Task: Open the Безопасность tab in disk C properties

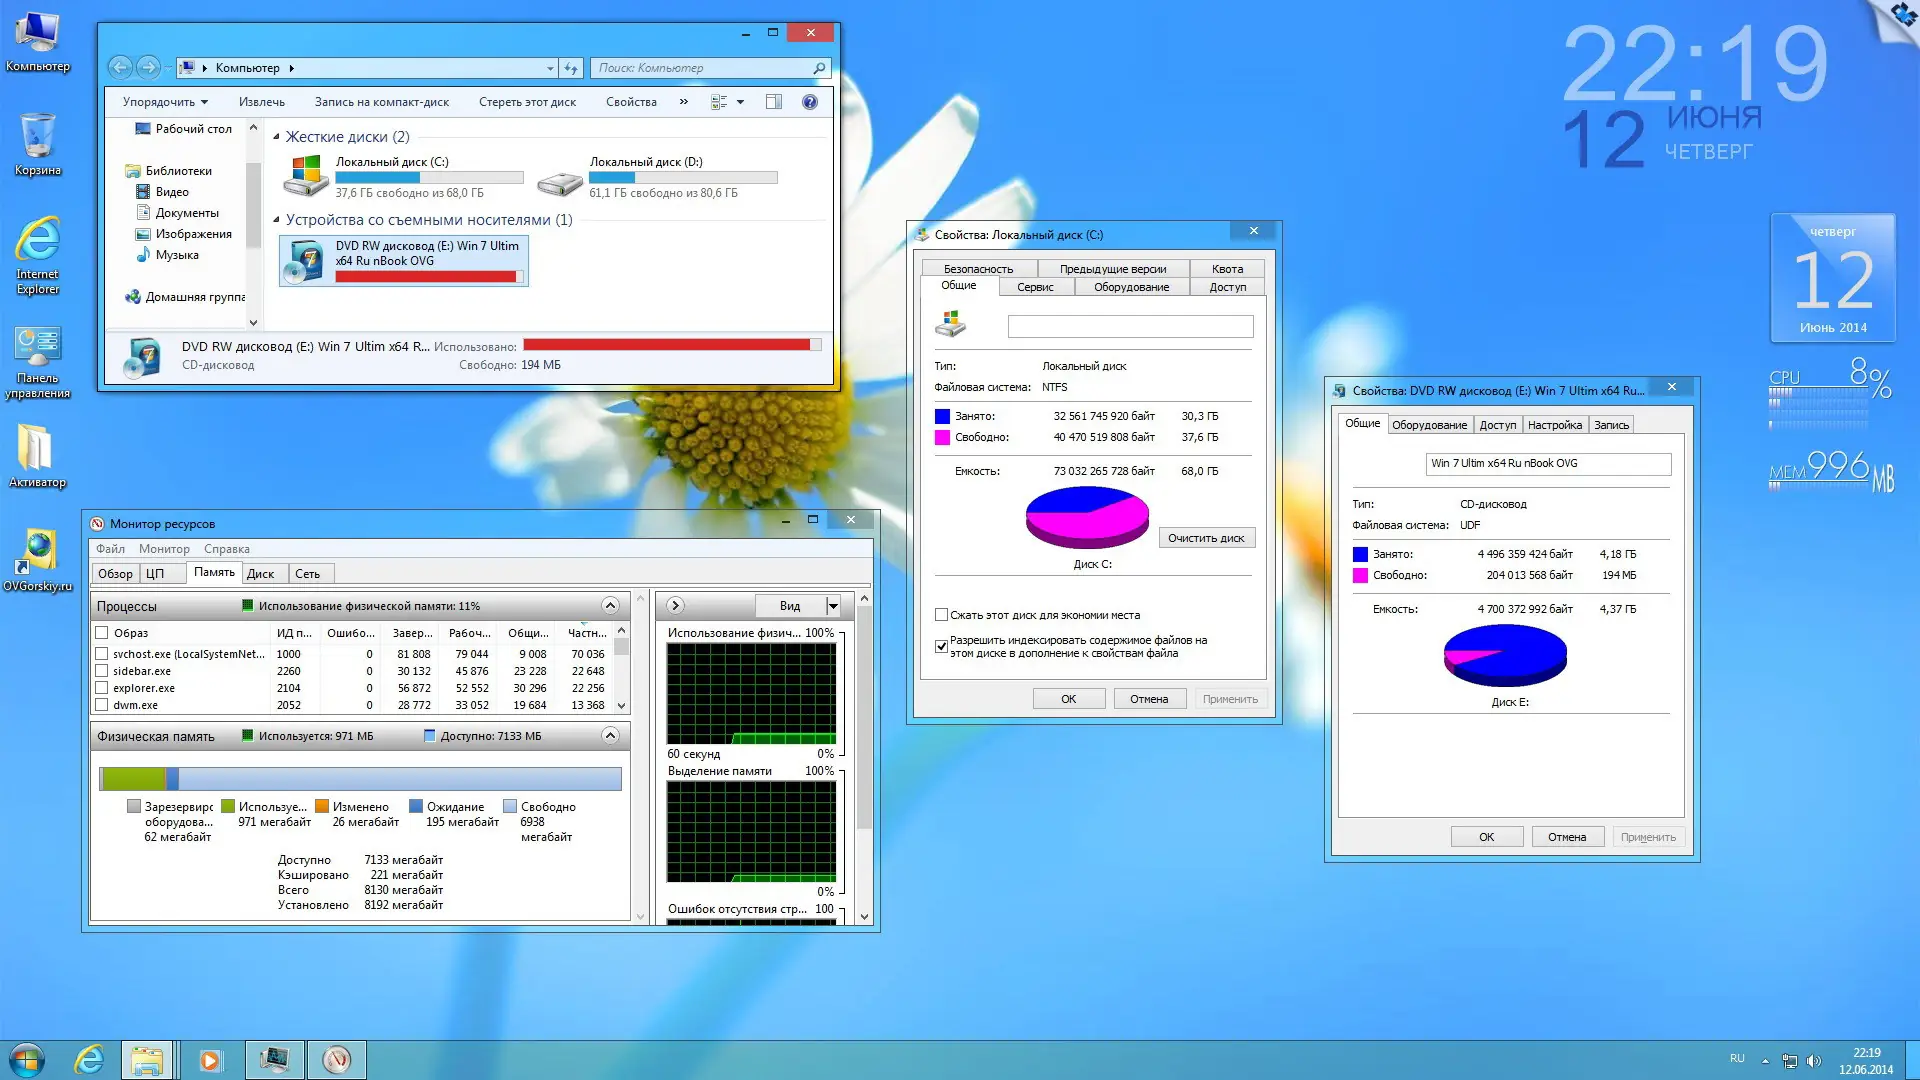Action: [x=978, y=269]
